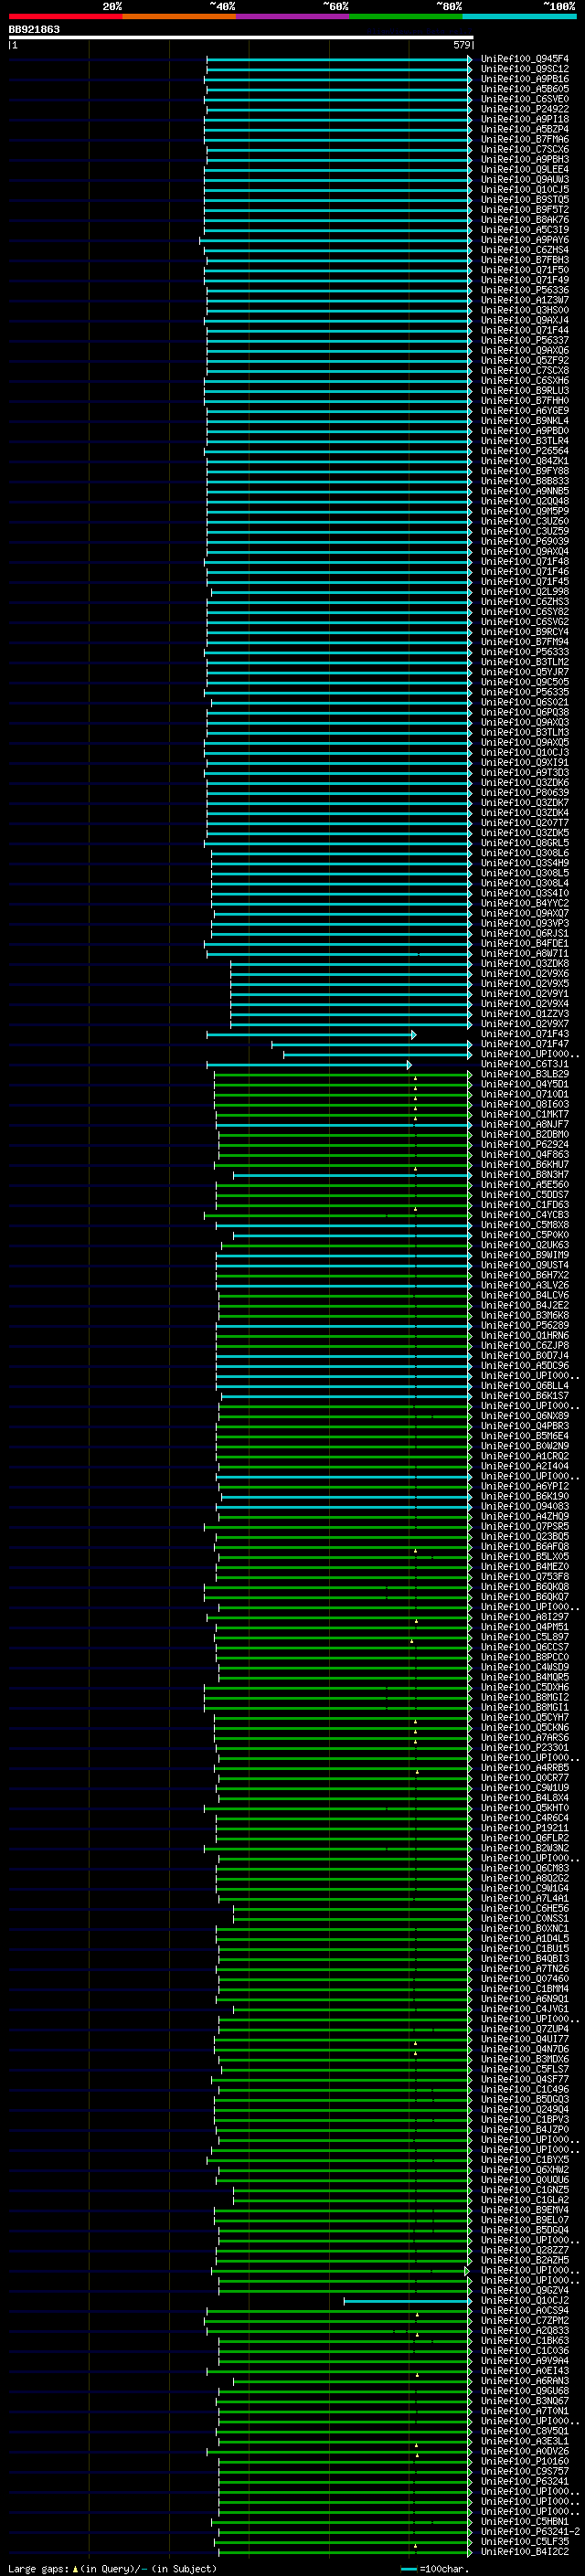
Task: Select the UniRef100_C4YCB3 label
Action: click(525, 1215)
